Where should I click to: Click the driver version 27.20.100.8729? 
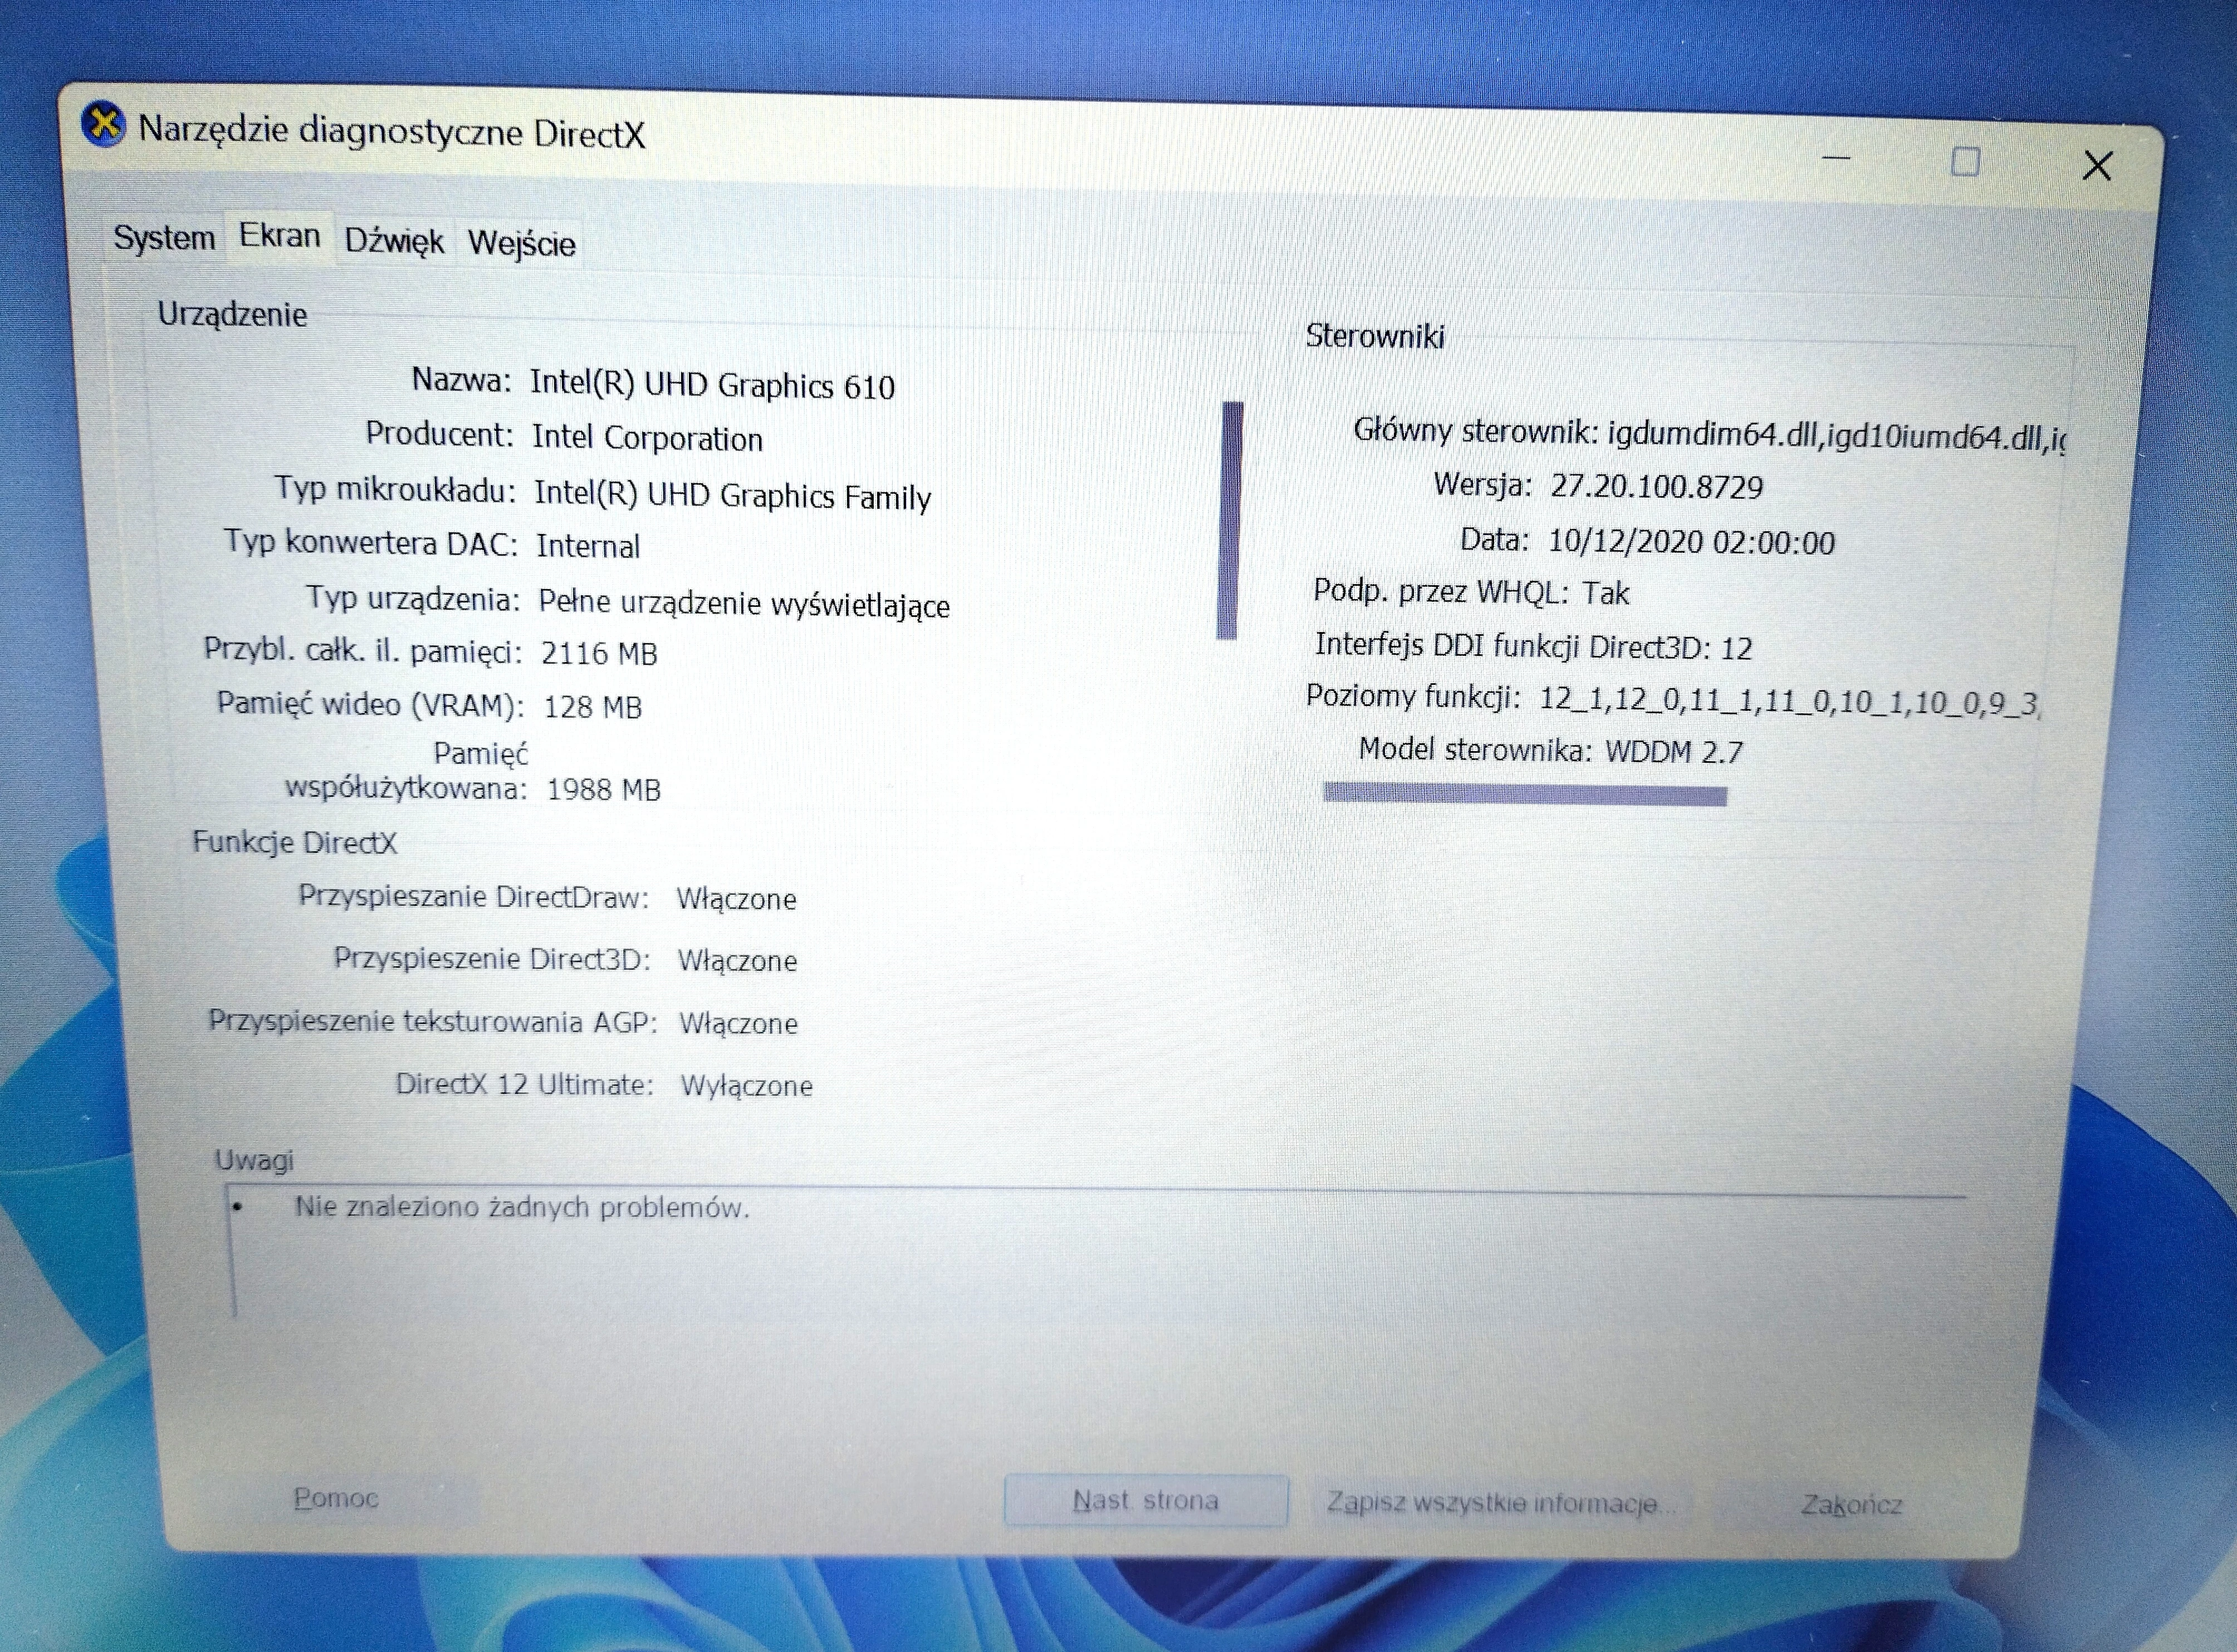pos(1656,487)
